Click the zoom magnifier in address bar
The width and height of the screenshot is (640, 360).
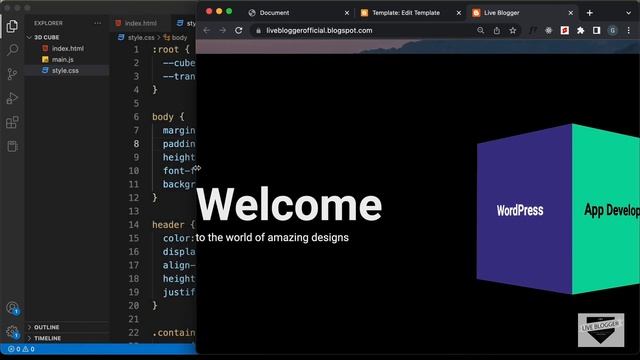[x=480, y=31]
